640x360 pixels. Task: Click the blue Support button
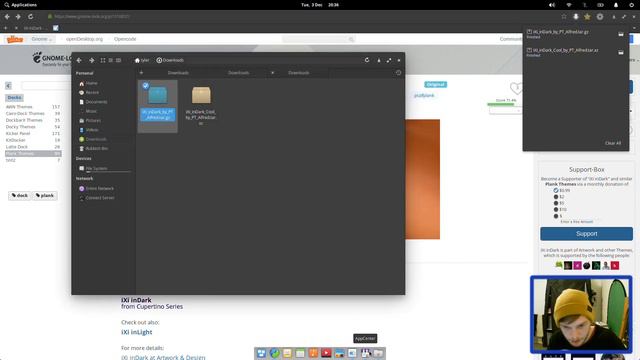point(587,234)
